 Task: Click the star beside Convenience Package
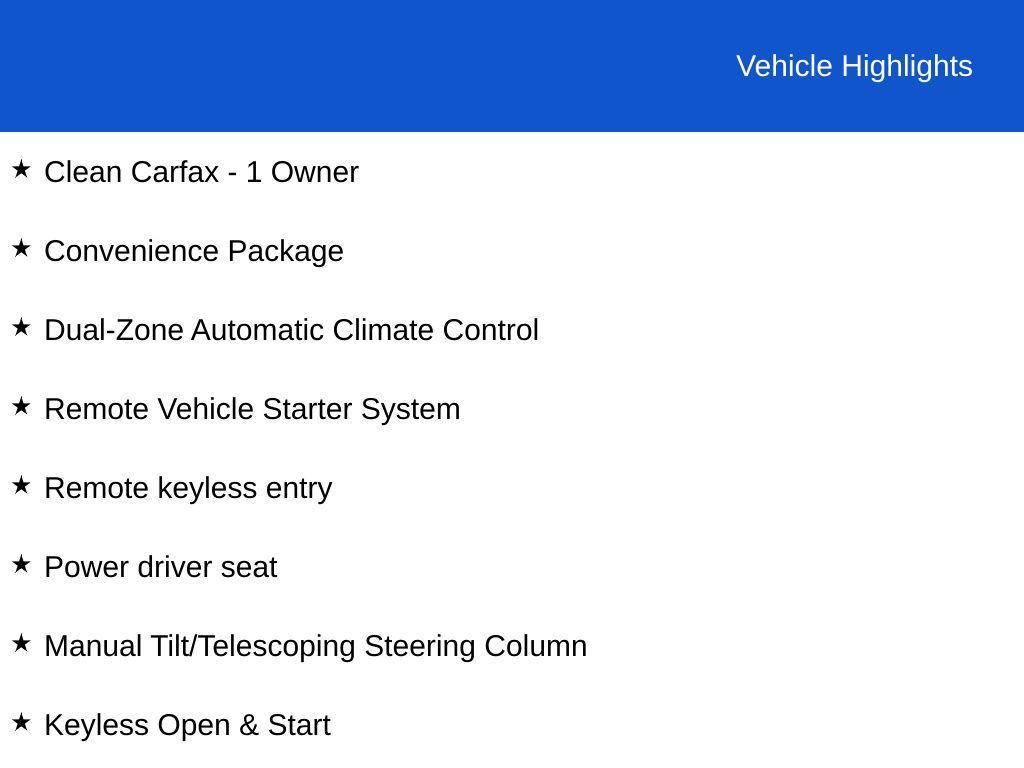tap(21, 249)
